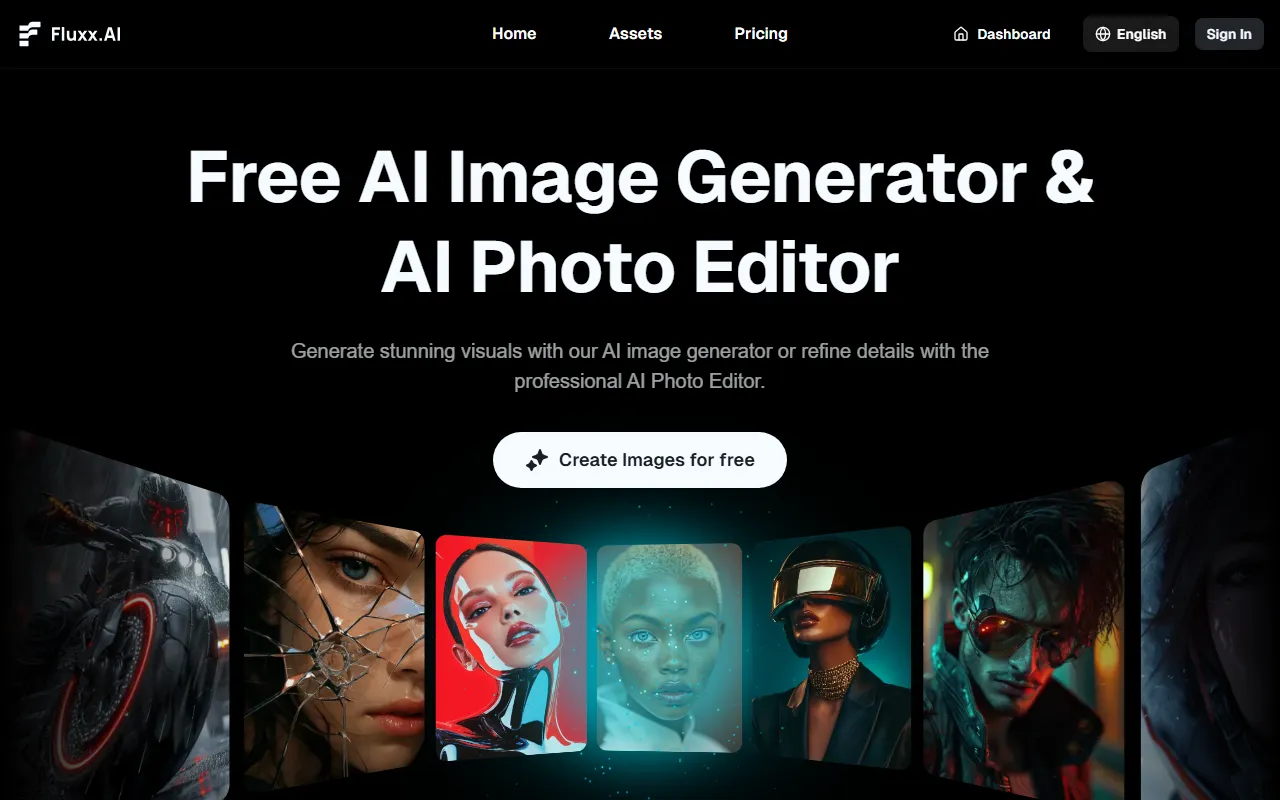Open the man with red sunglasses image

tap(1022, 640)
